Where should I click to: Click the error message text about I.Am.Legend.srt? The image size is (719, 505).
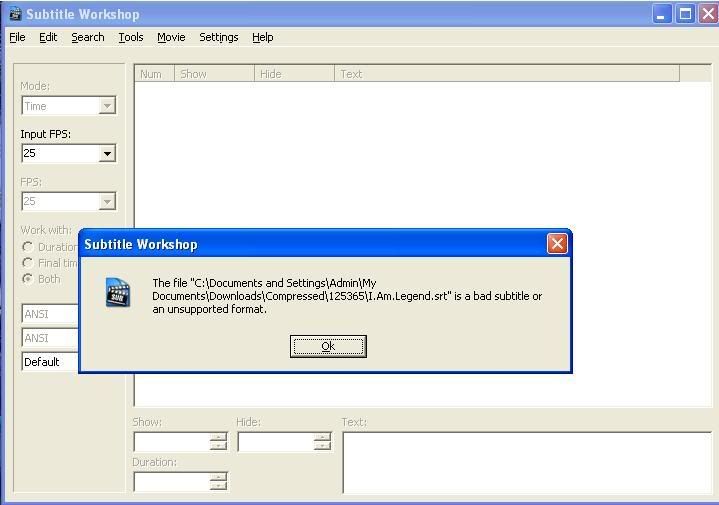[347, 296]
